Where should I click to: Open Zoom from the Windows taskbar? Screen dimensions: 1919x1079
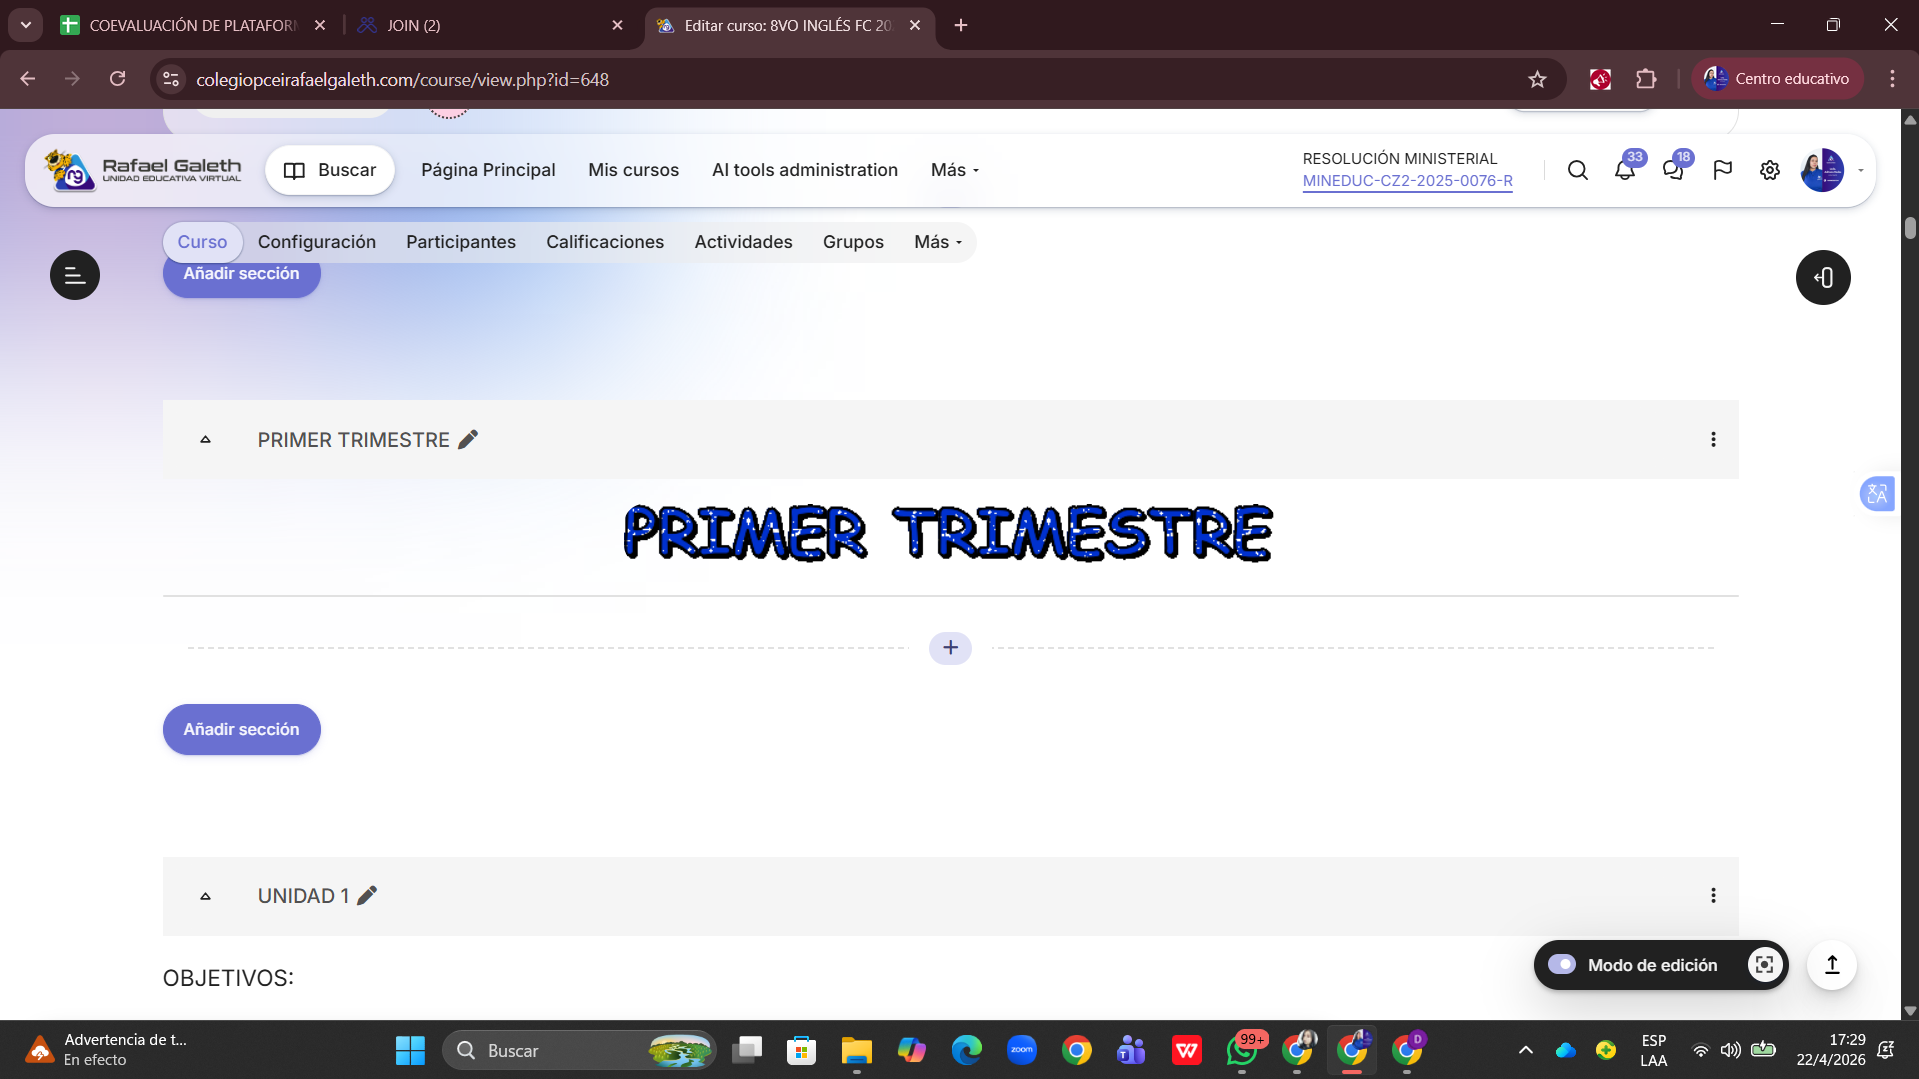pos(1021,1051)
